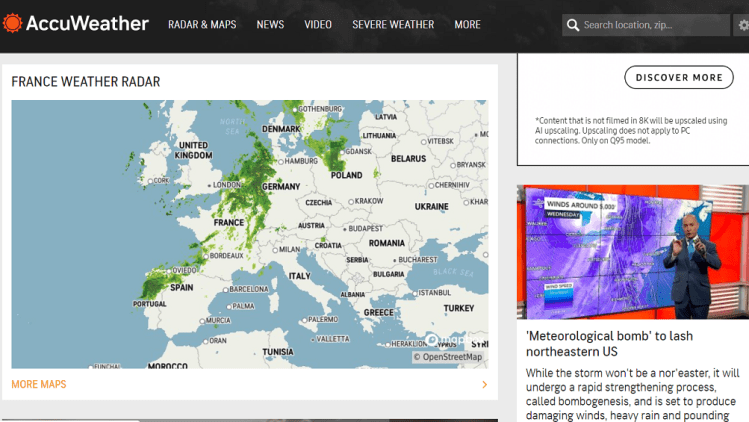Open the 'Meteorological bomb' article headline
This screenshot has width=749, height=422.
coord(609,344)
